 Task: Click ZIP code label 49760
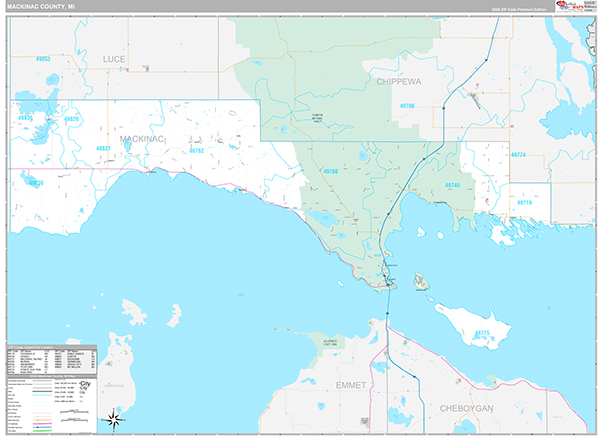331,171
